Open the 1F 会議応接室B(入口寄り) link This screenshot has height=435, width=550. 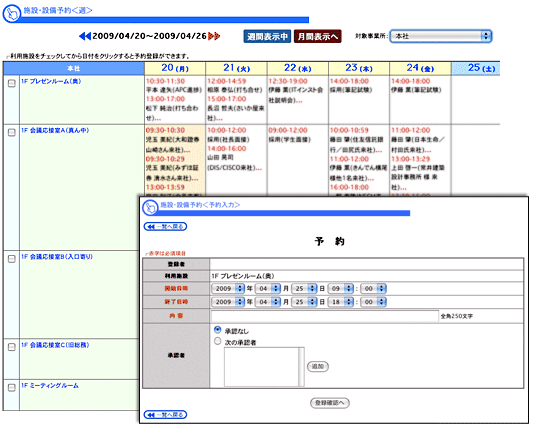click(57, 257)
